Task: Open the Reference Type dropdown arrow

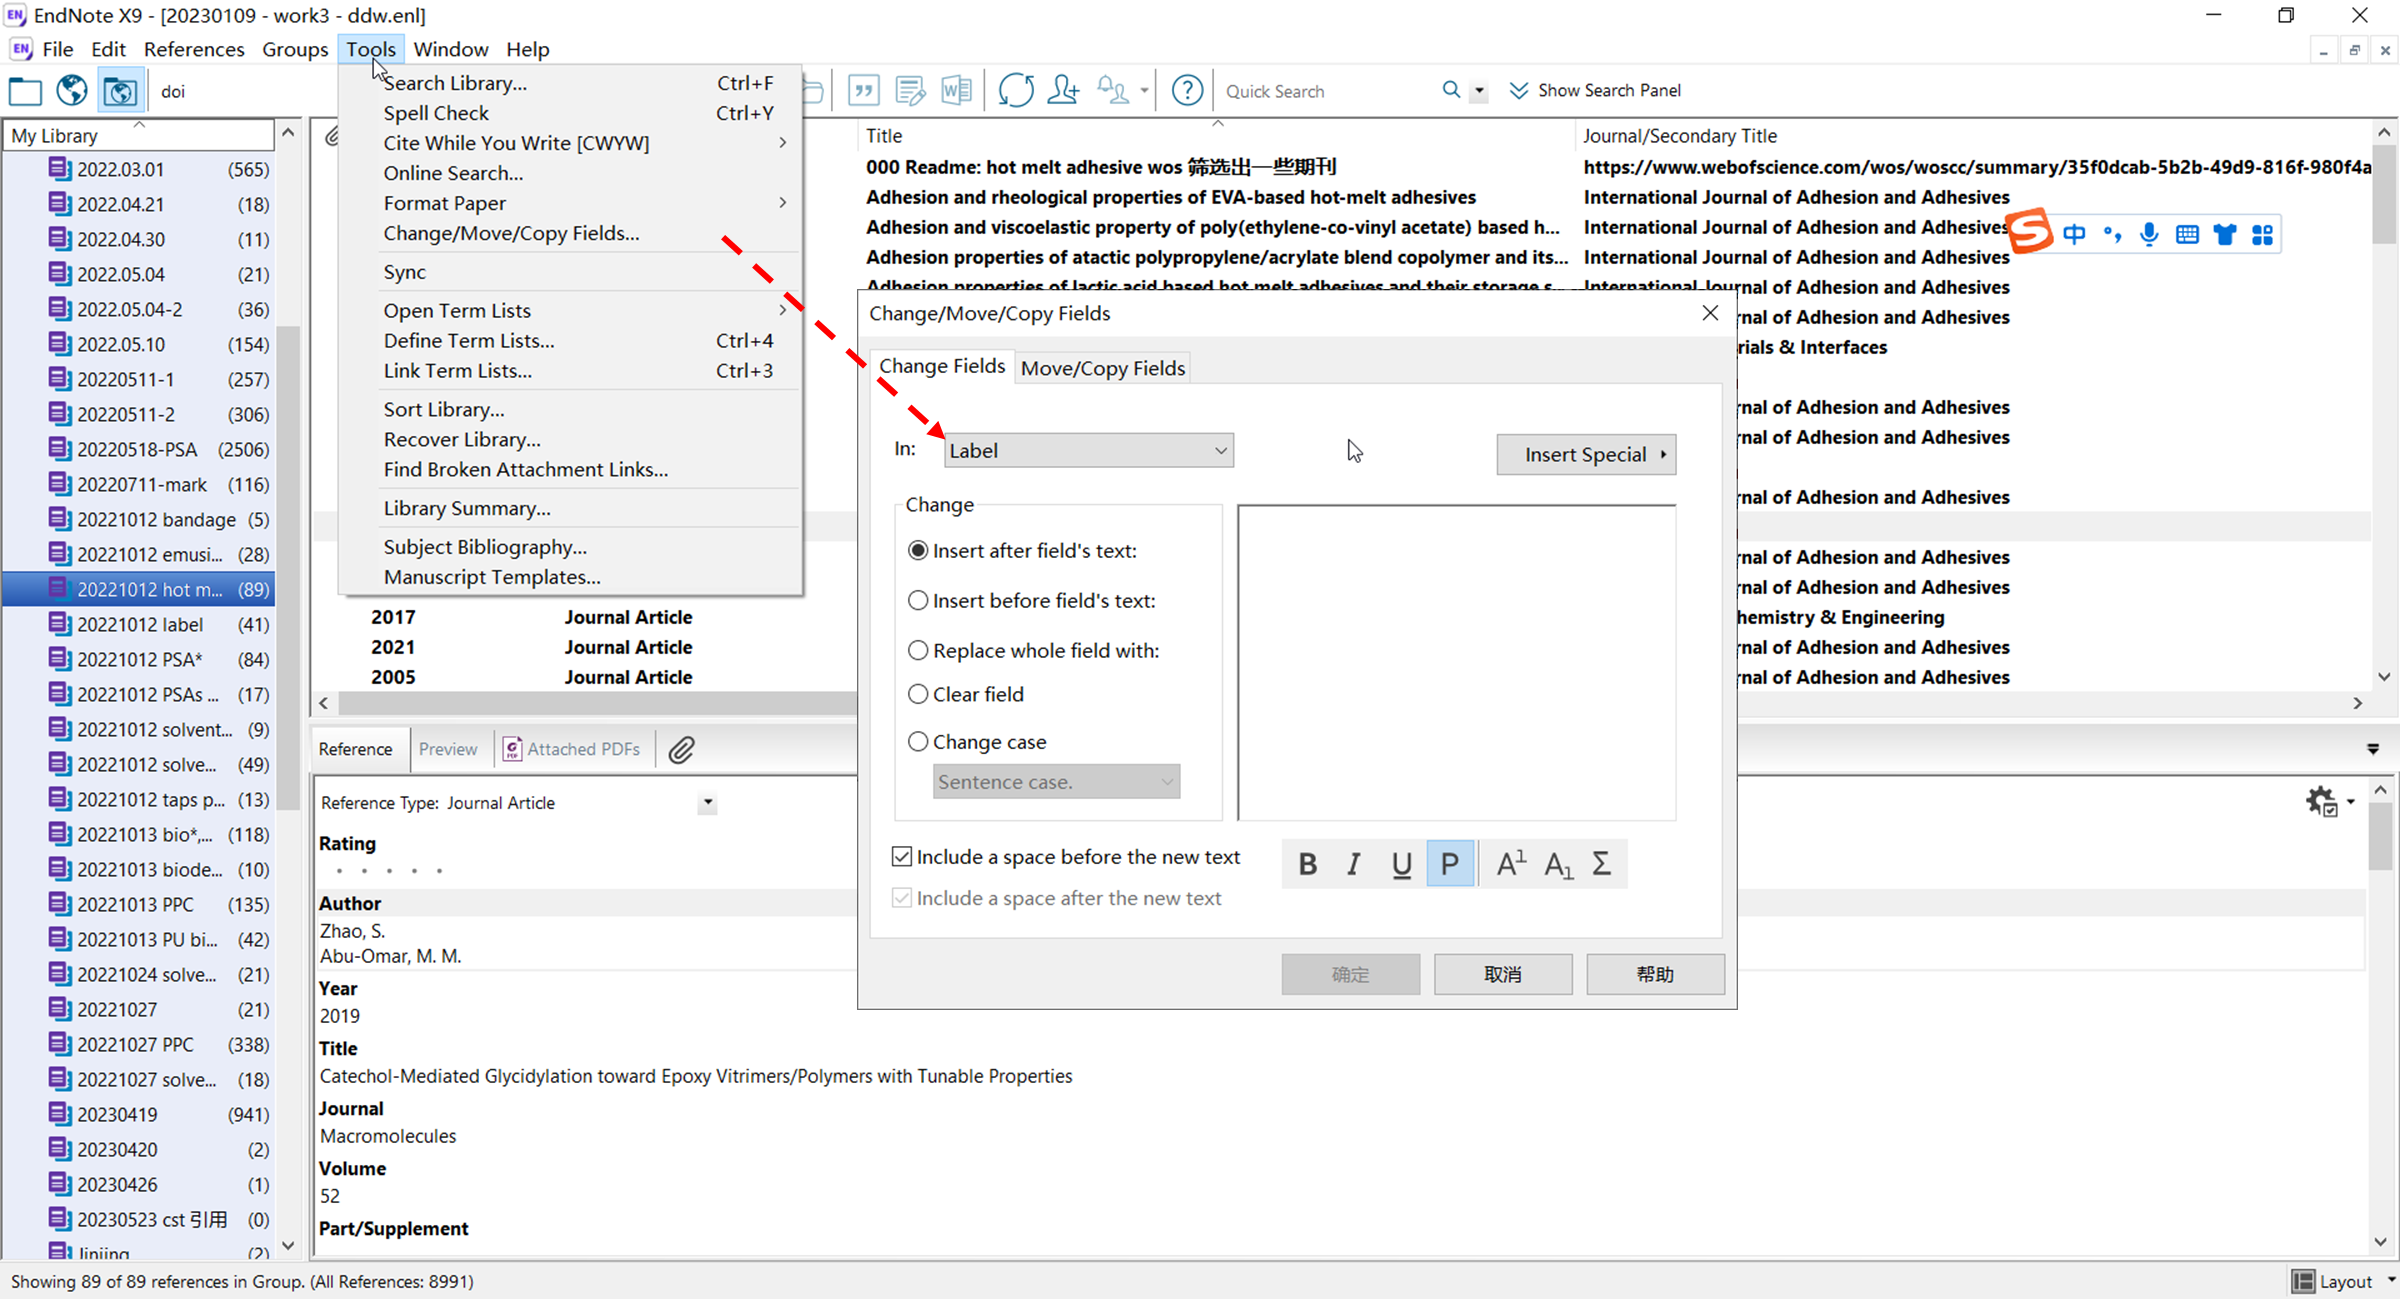Action: 708,803
